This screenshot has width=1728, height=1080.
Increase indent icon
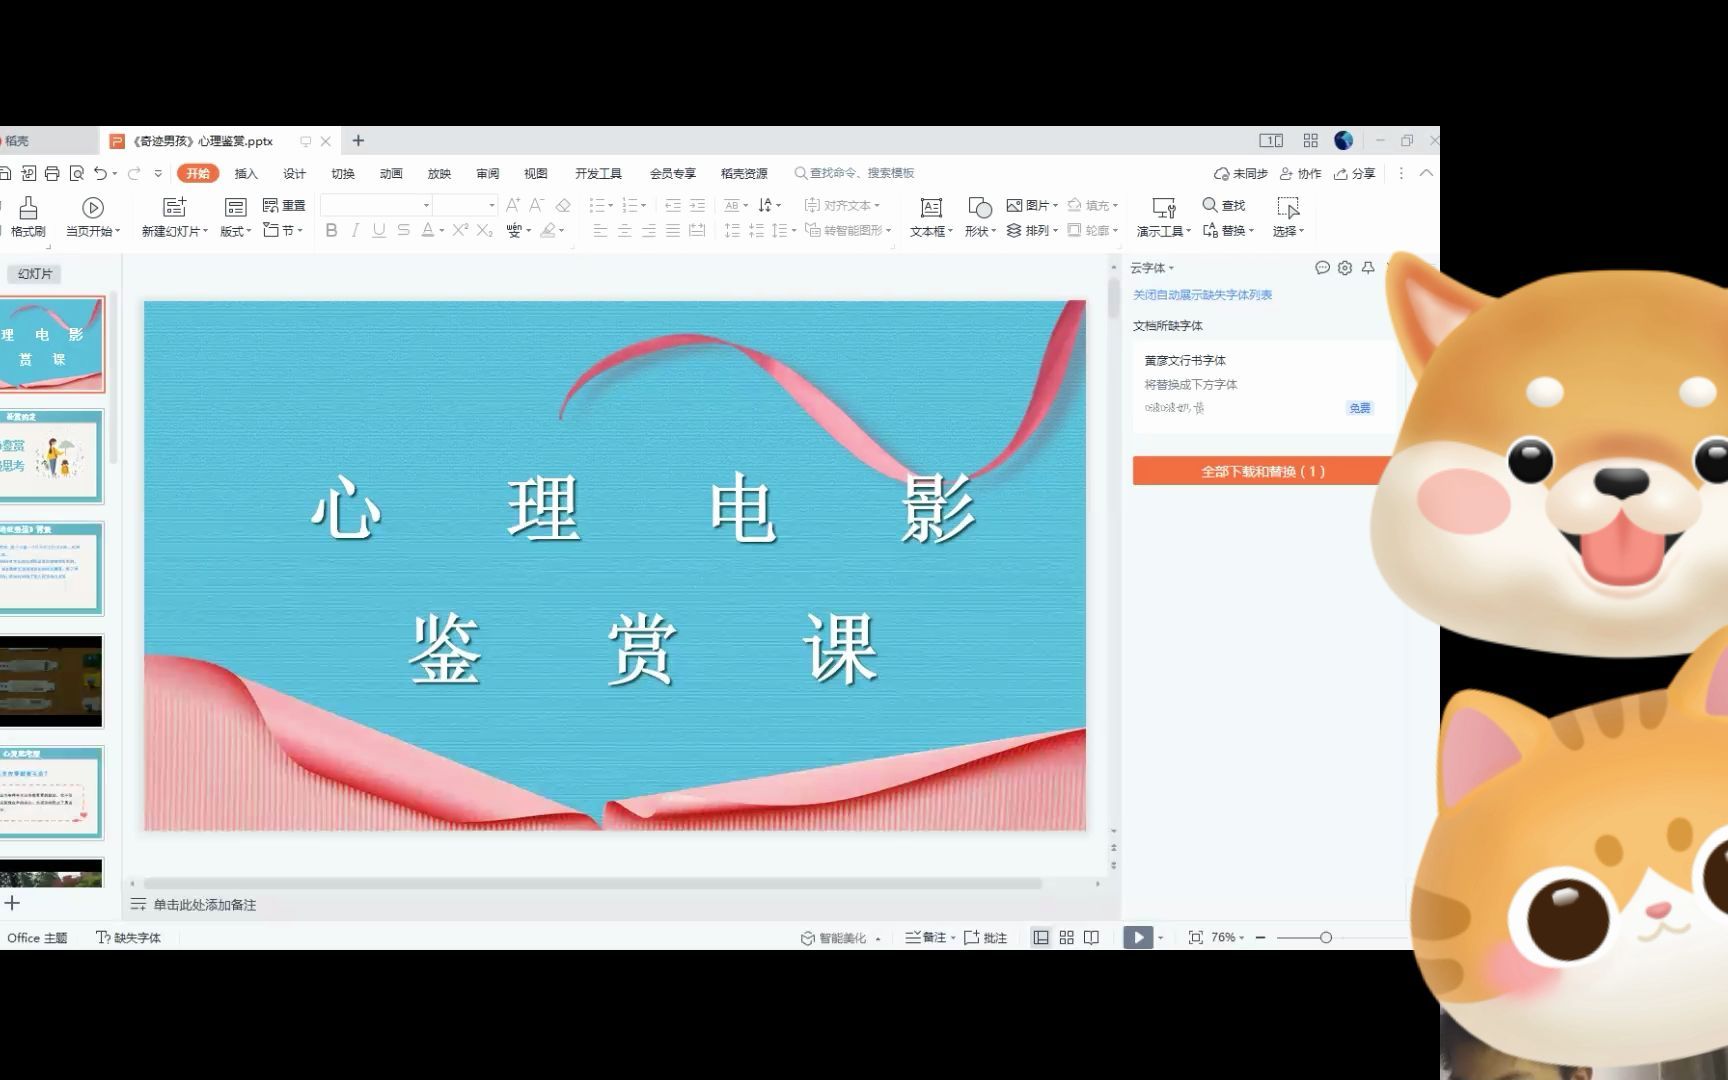coord(697,205)
